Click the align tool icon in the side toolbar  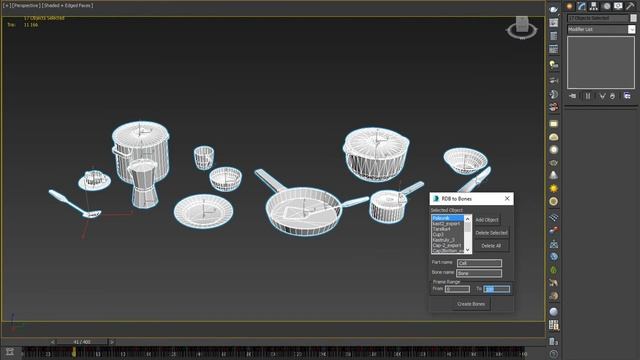tap(553, 80)
